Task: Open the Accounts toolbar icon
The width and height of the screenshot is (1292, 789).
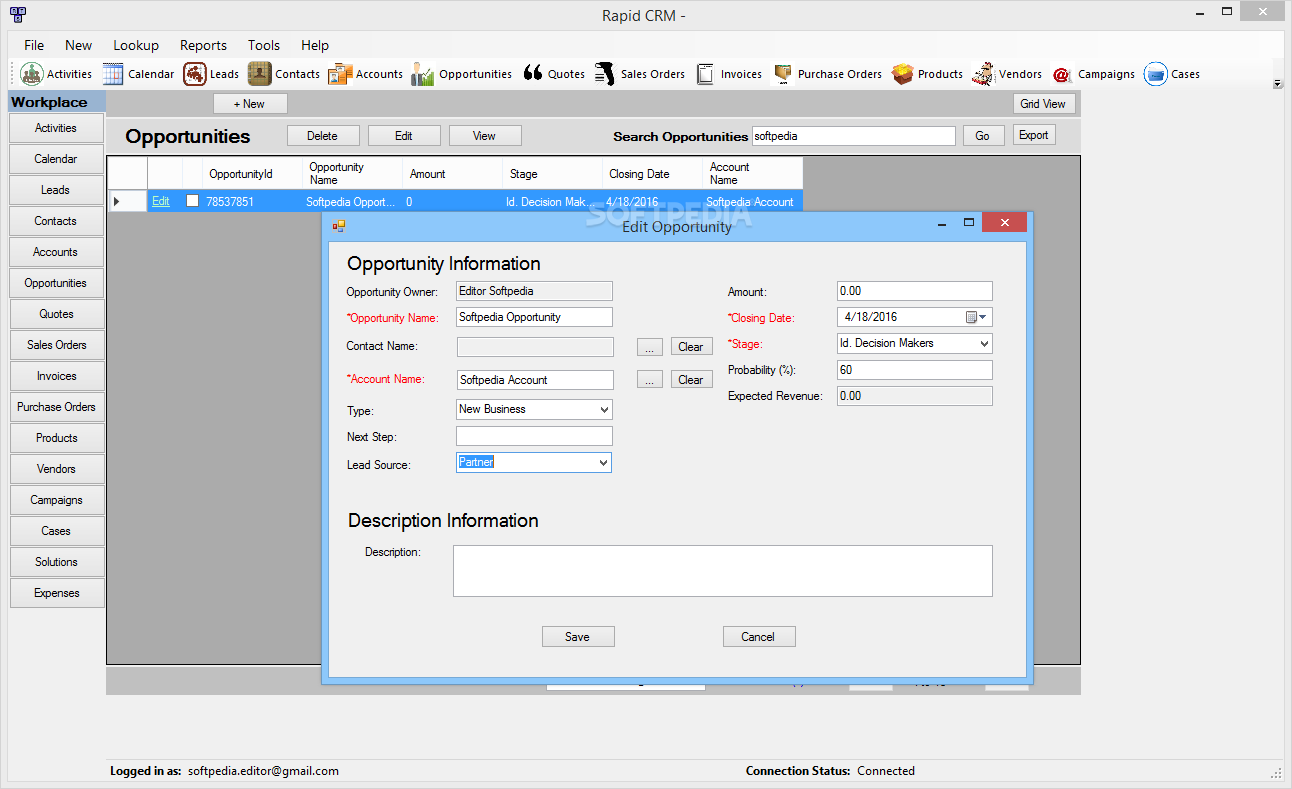Action: click(x=340, y=74)
